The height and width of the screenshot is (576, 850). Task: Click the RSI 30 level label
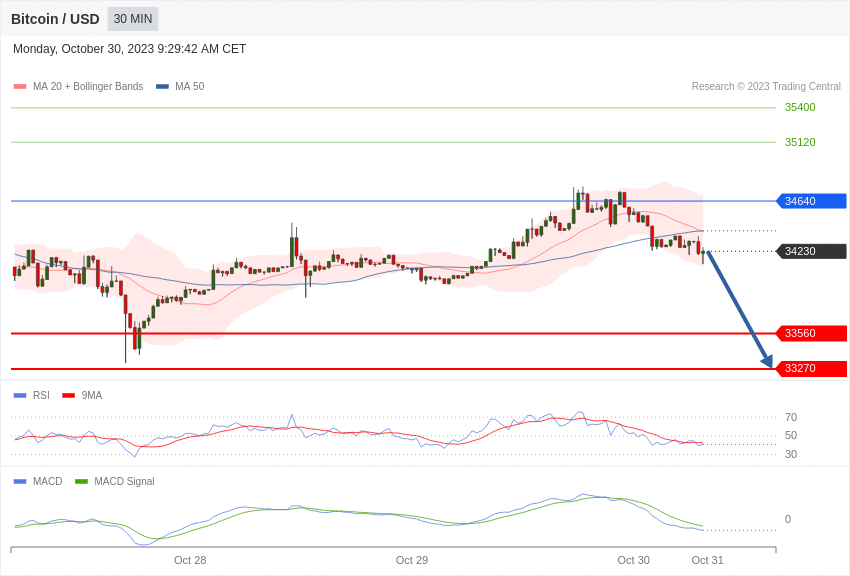[791, 454]
